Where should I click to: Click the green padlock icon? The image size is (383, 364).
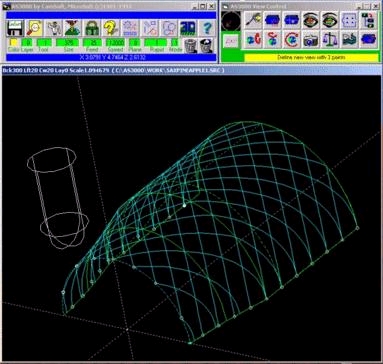[x=92, y=28]
